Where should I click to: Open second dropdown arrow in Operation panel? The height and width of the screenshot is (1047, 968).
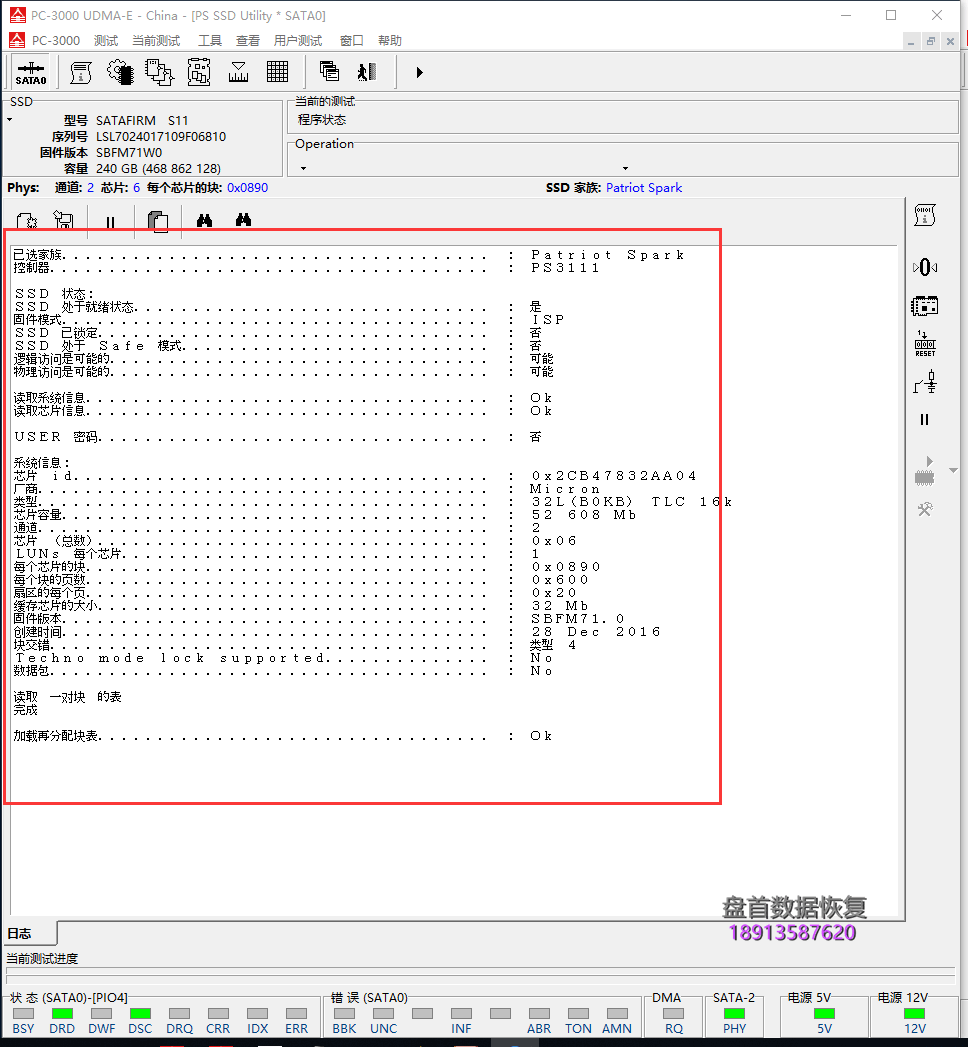click(625, 168)
